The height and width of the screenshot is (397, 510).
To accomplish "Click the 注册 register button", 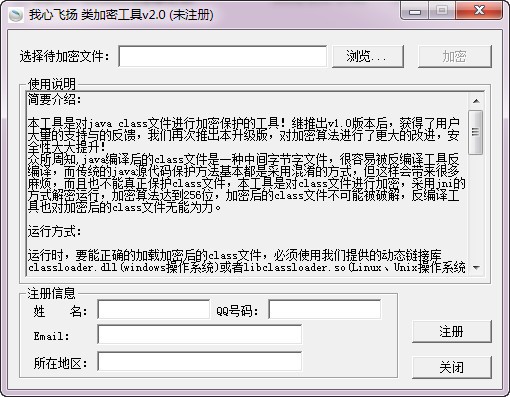I will coord(452,332).
